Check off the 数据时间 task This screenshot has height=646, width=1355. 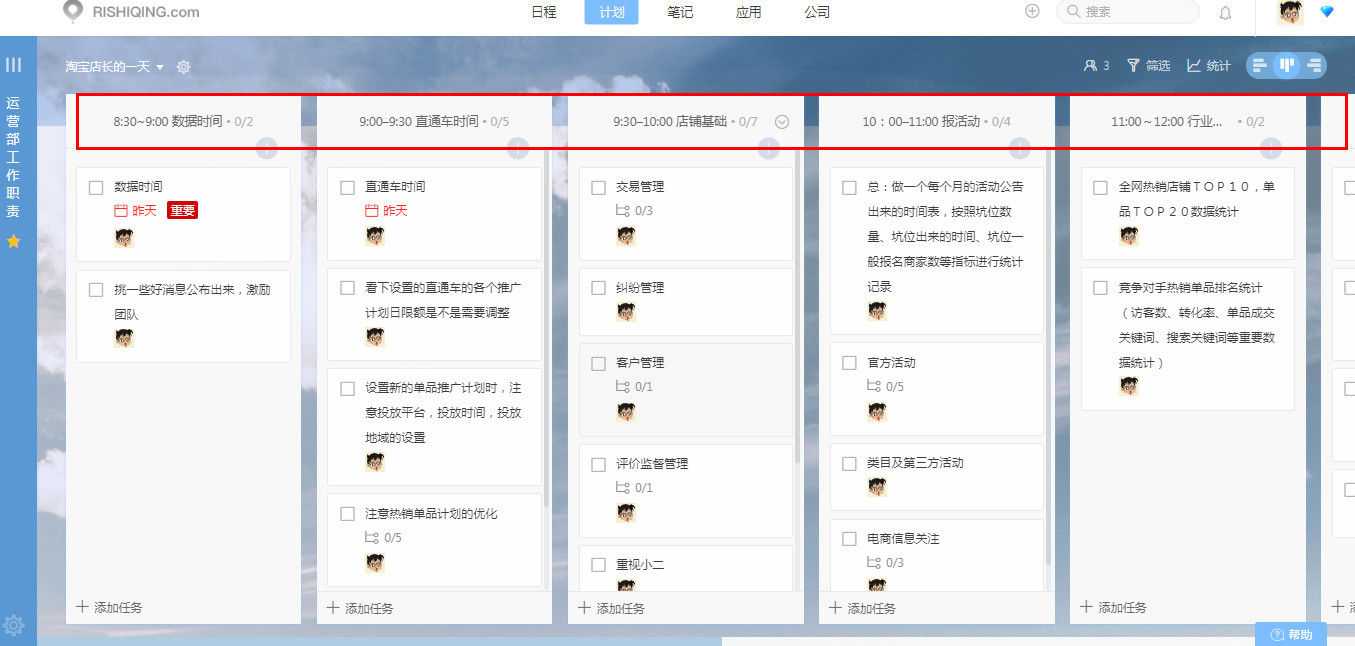coord(95,186)
